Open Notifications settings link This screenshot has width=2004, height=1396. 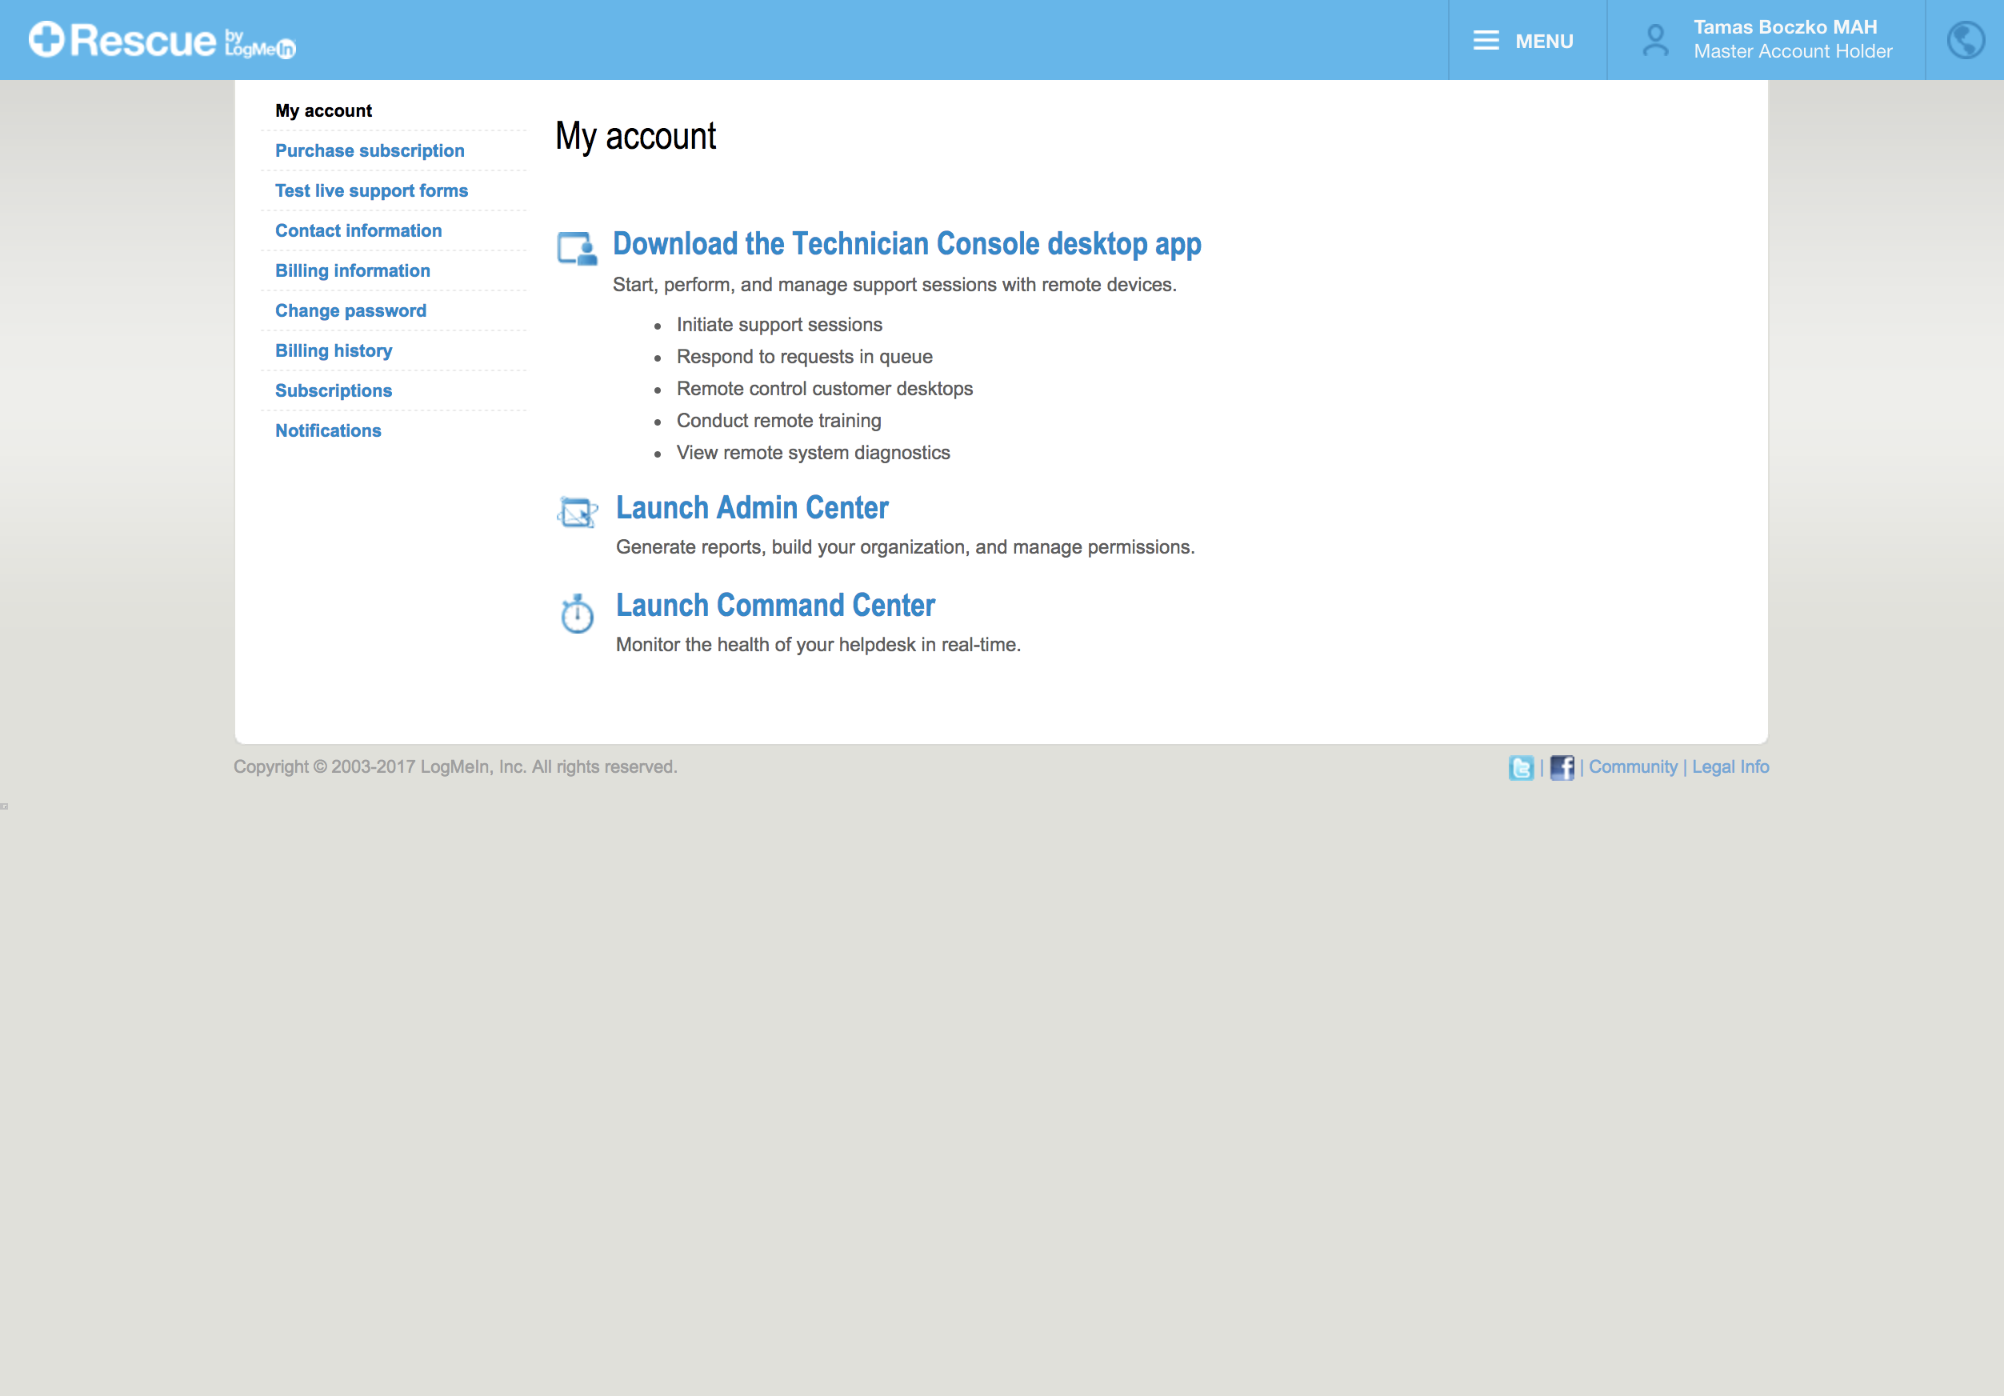pos(328,430)
